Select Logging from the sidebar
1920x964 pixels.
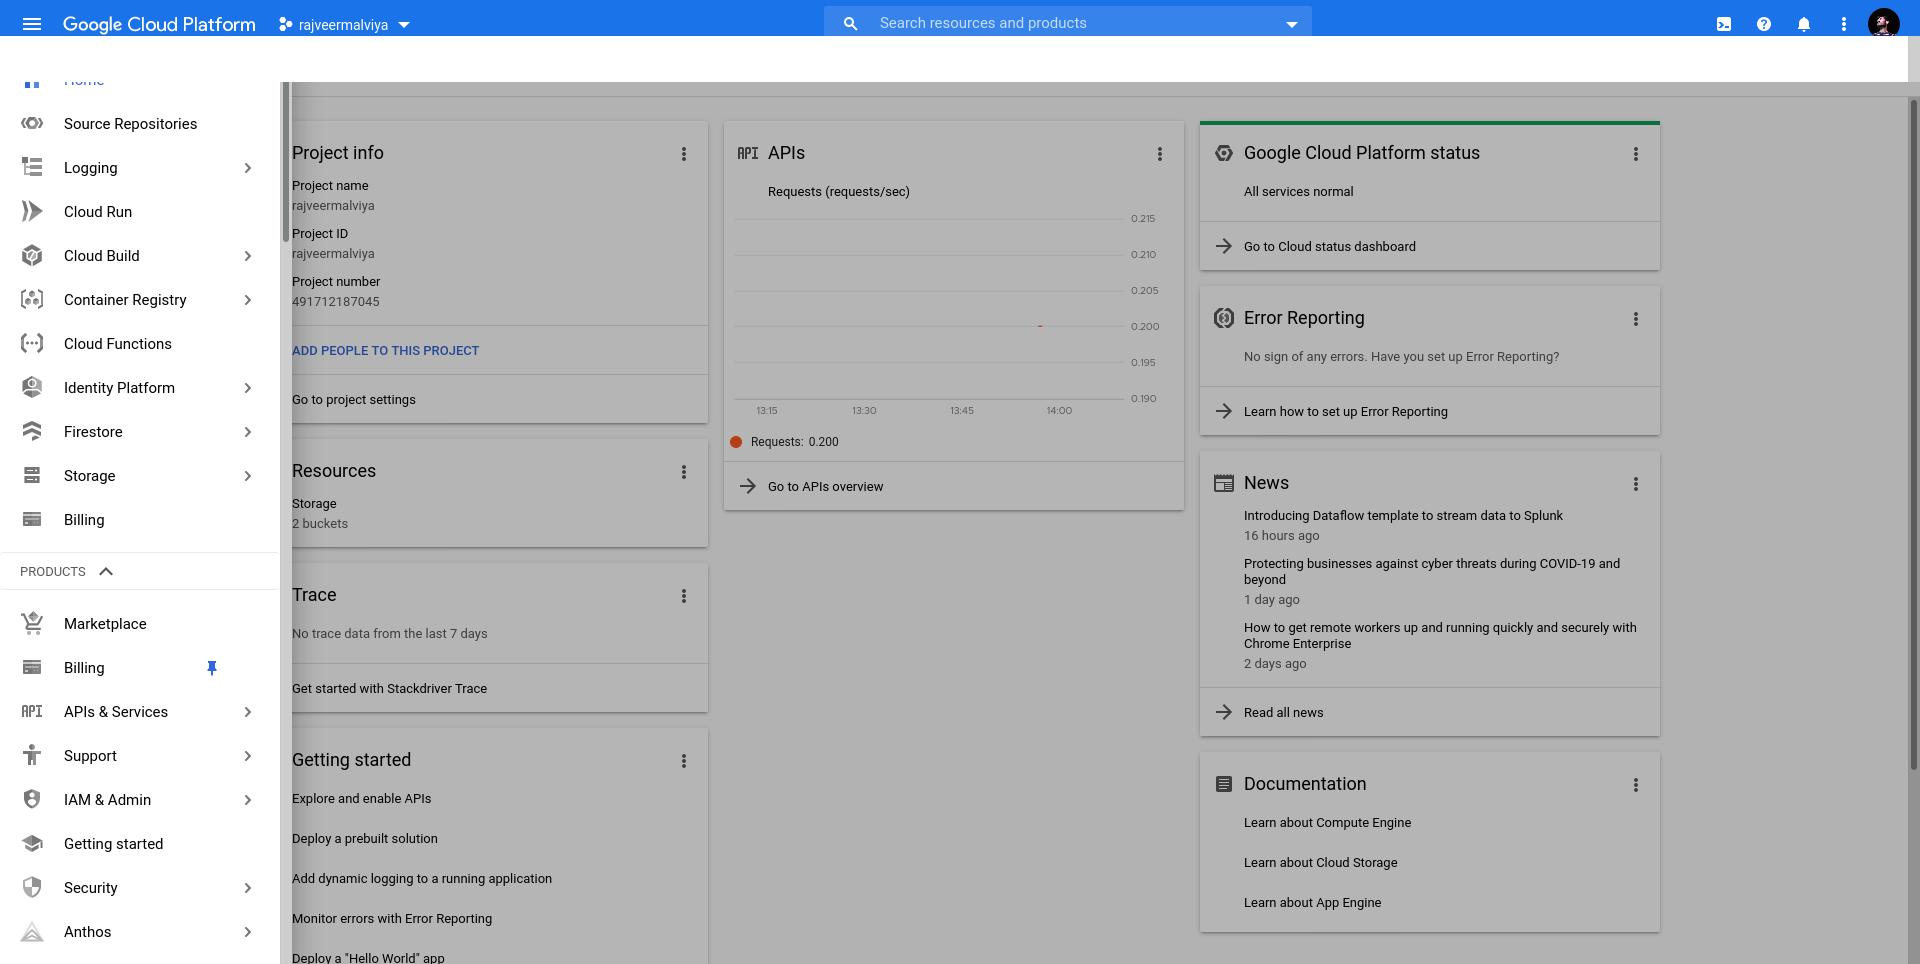coord(90,167)
